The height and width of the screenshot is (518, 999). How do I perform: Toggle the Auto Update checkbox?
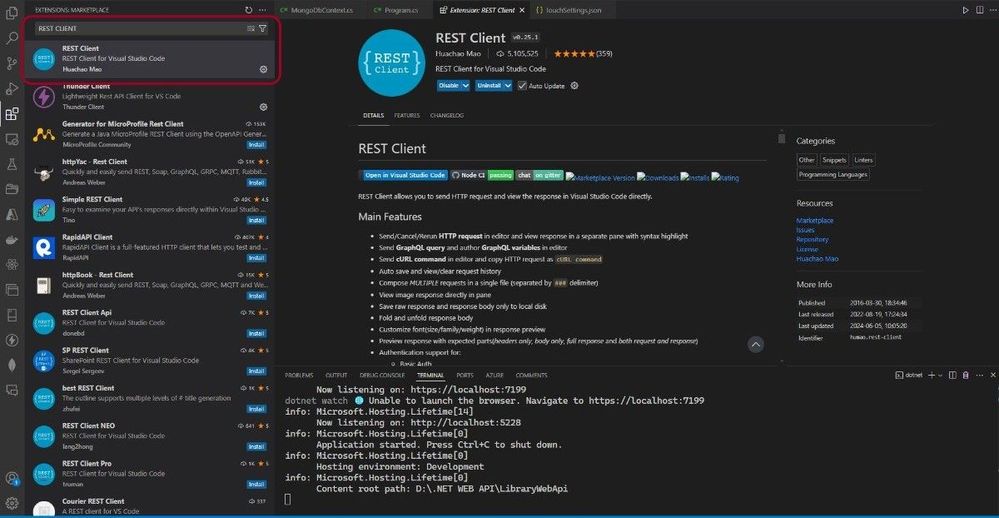point(522,85)
